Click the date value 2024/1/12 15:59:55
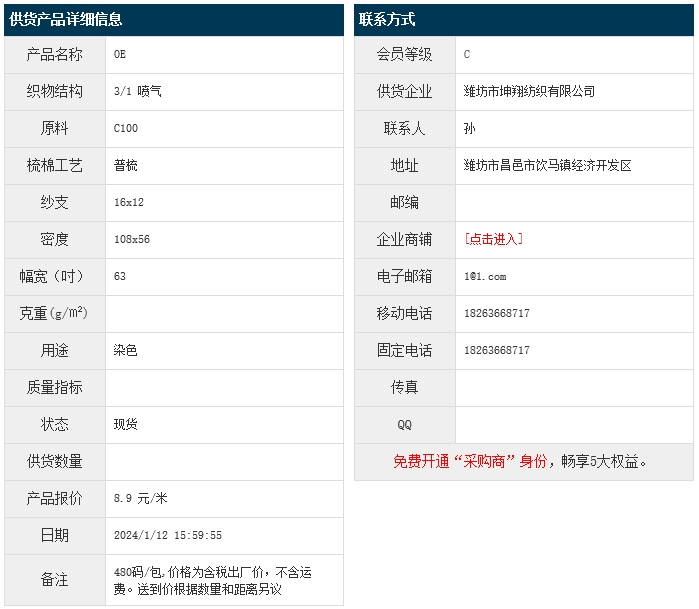 point(168,535)
